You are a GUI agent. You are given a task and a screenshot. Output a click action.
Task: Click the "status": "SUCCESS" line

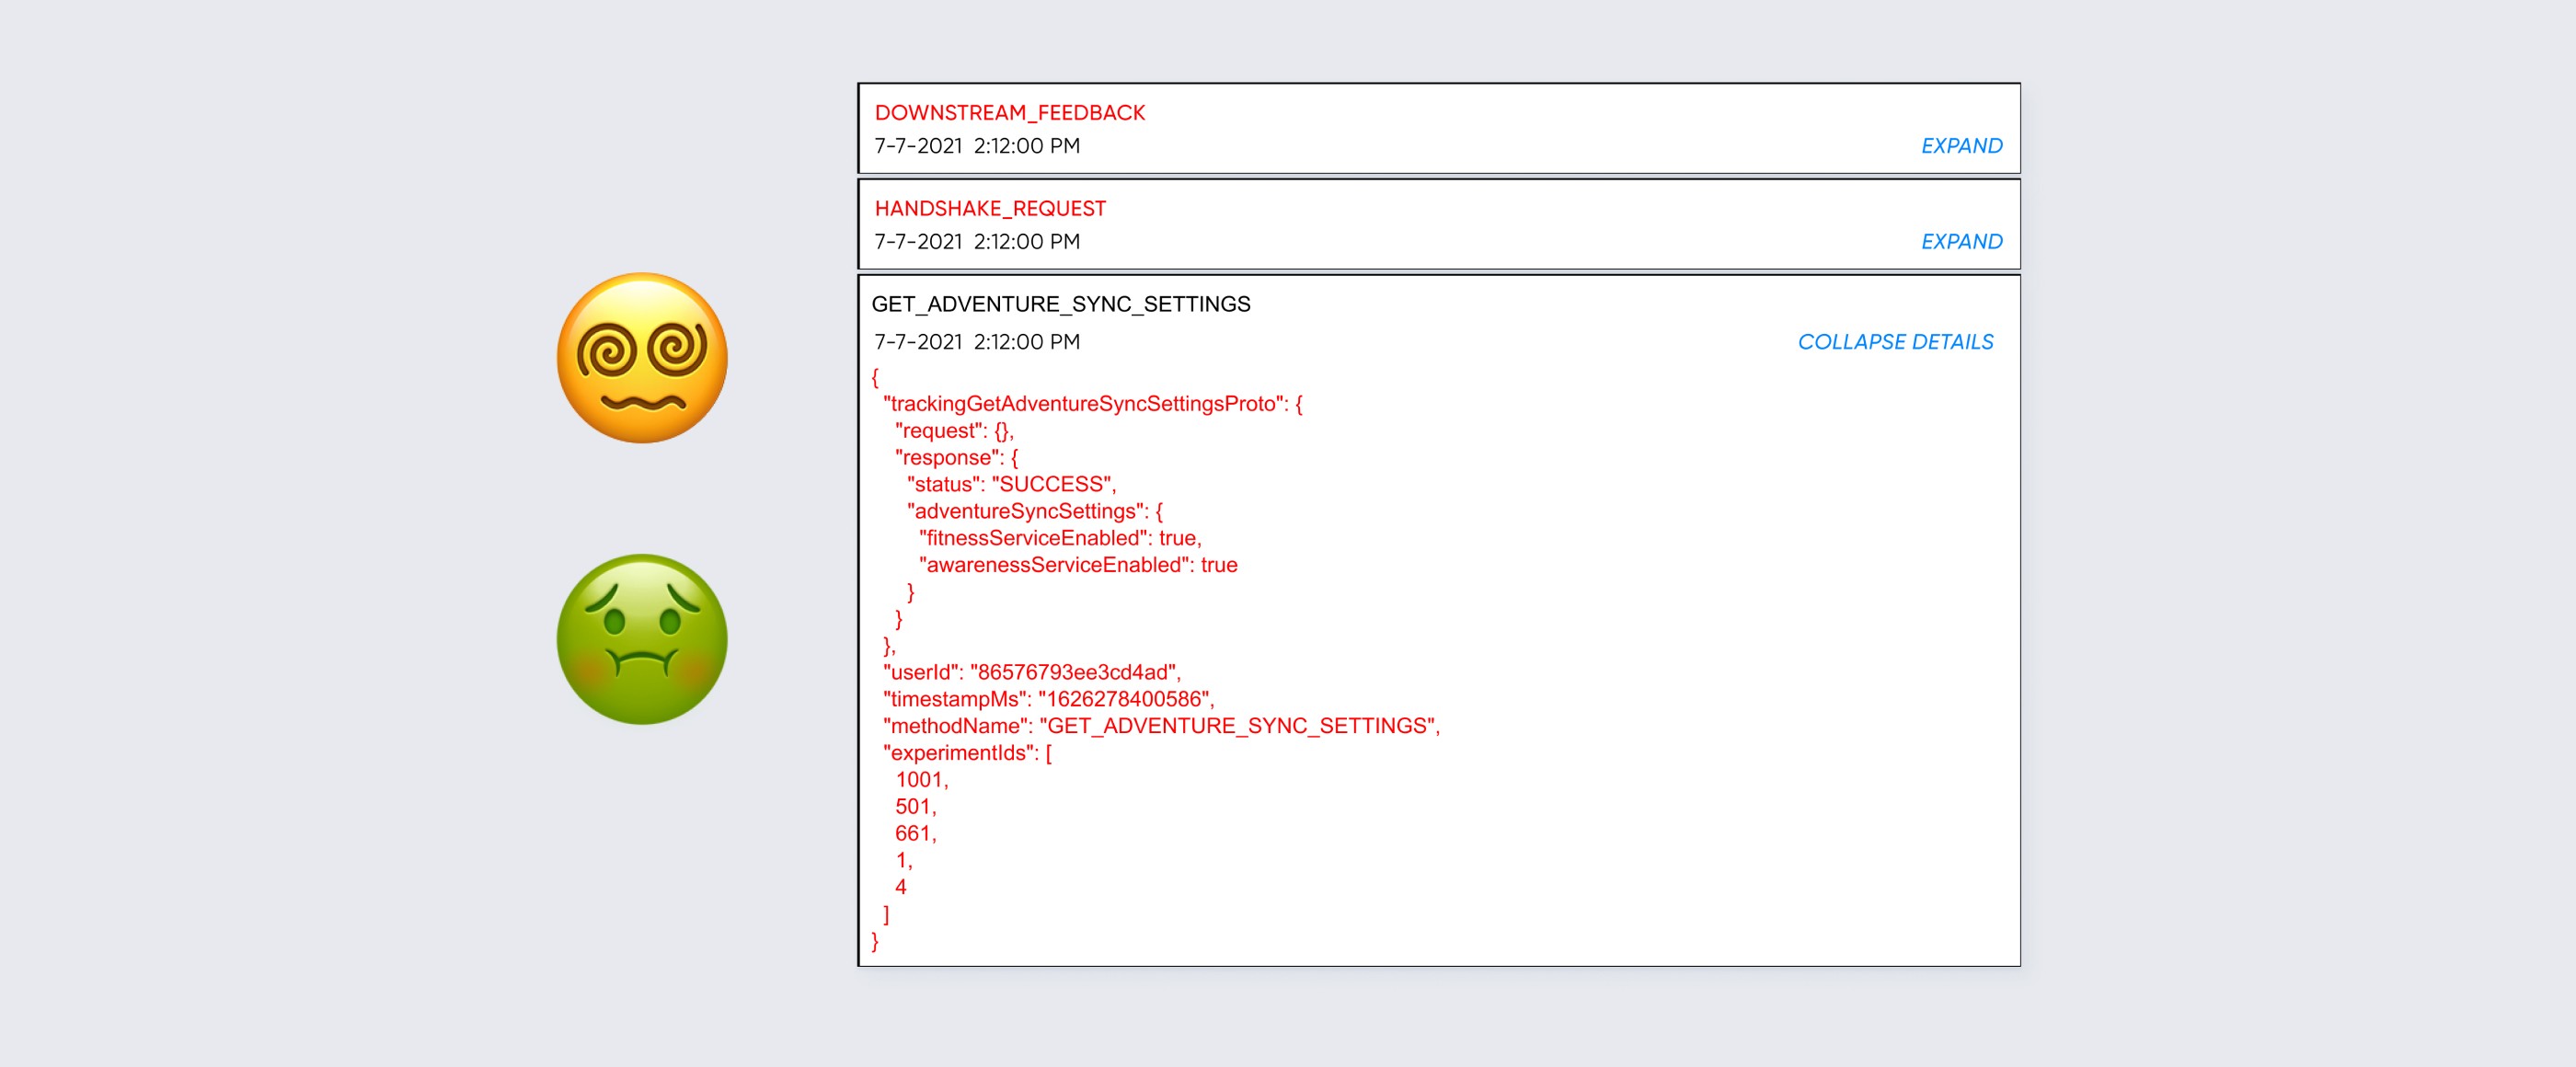pyautogui.click(x=1010, y=485)
